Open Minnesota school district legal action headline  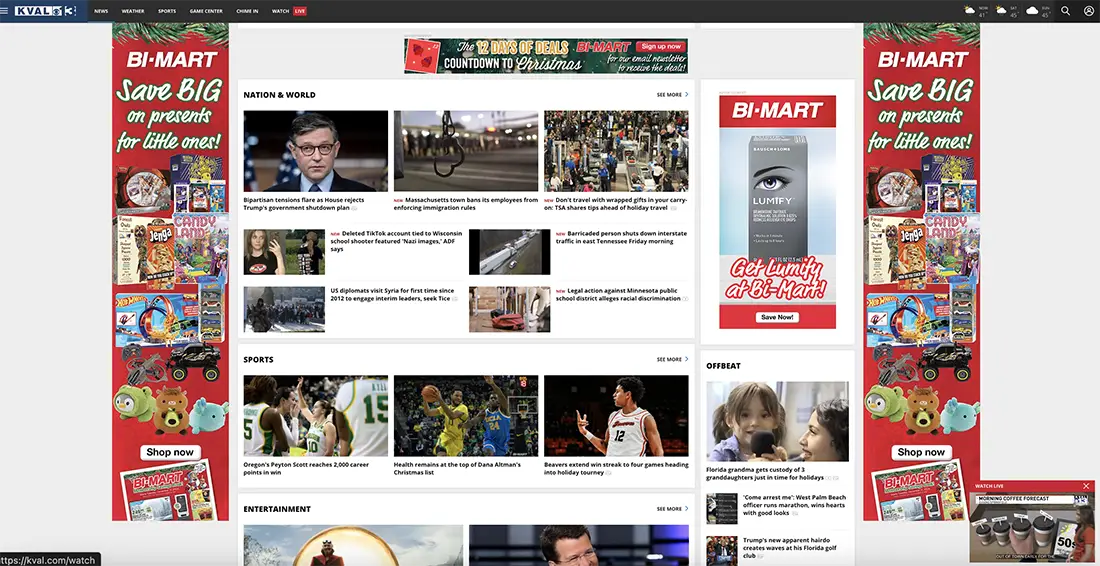[x=621, y=294]
